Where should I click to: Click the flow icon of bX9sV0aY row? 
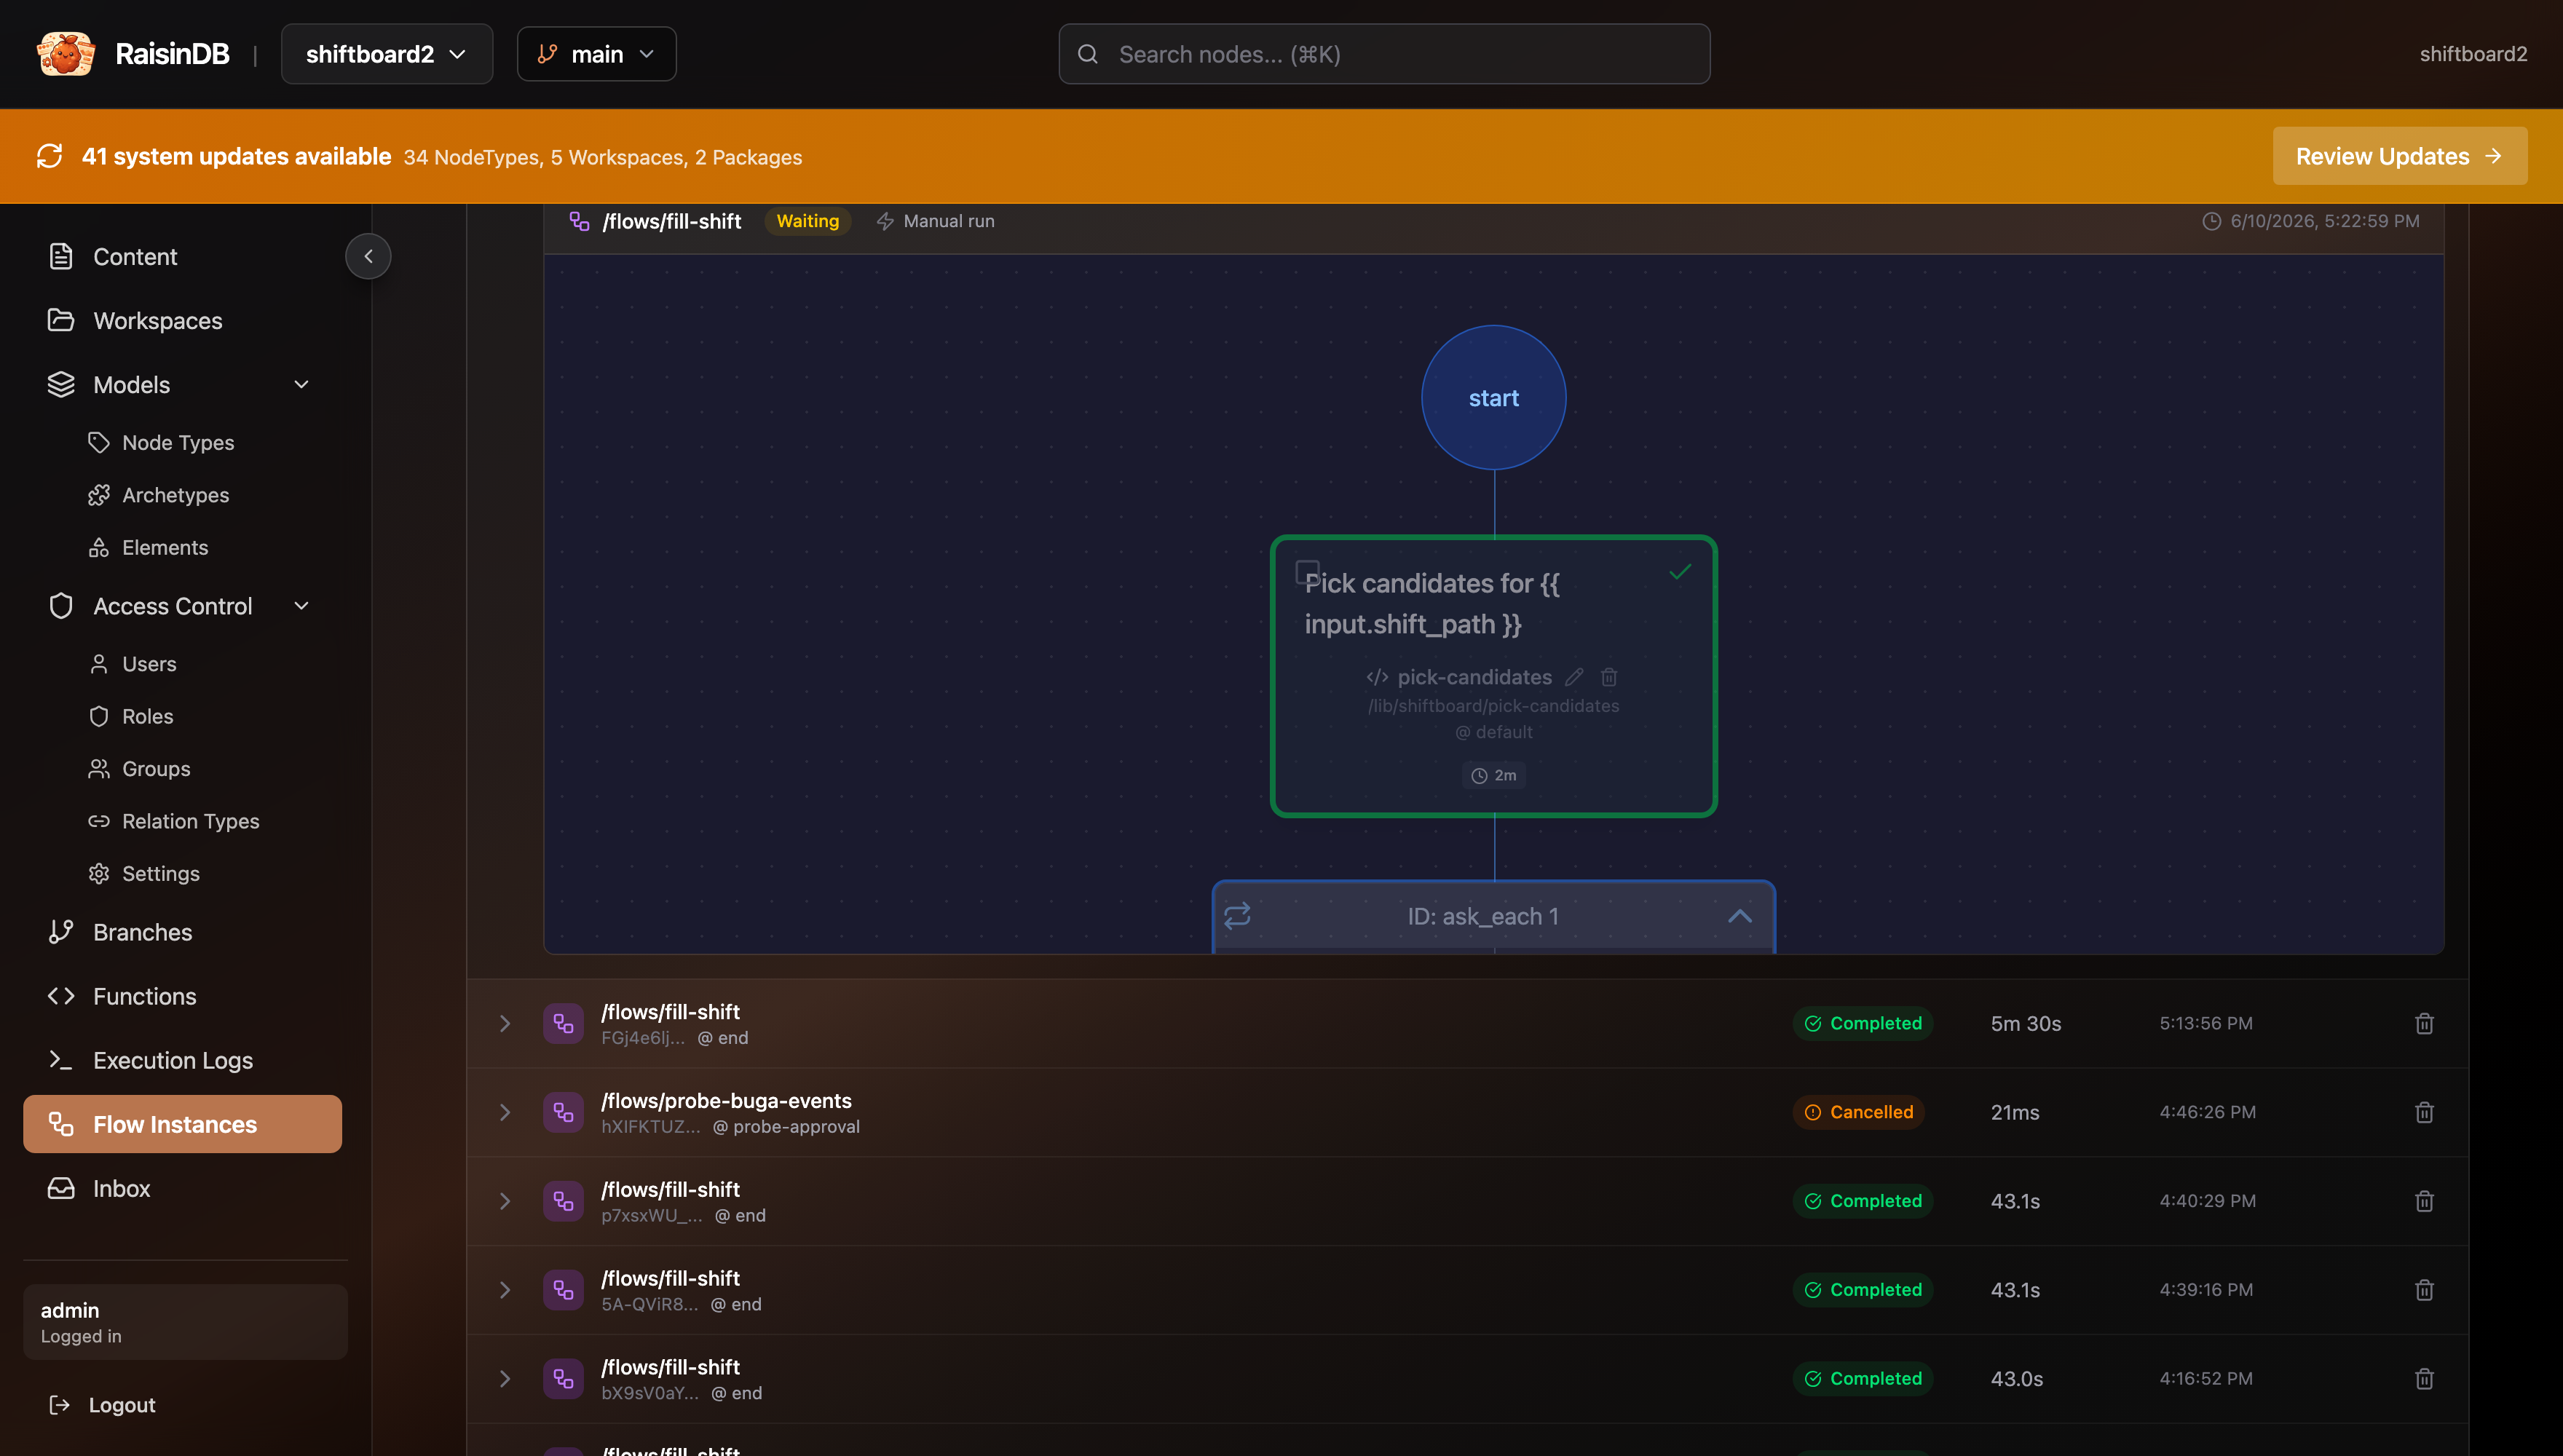563,1379
